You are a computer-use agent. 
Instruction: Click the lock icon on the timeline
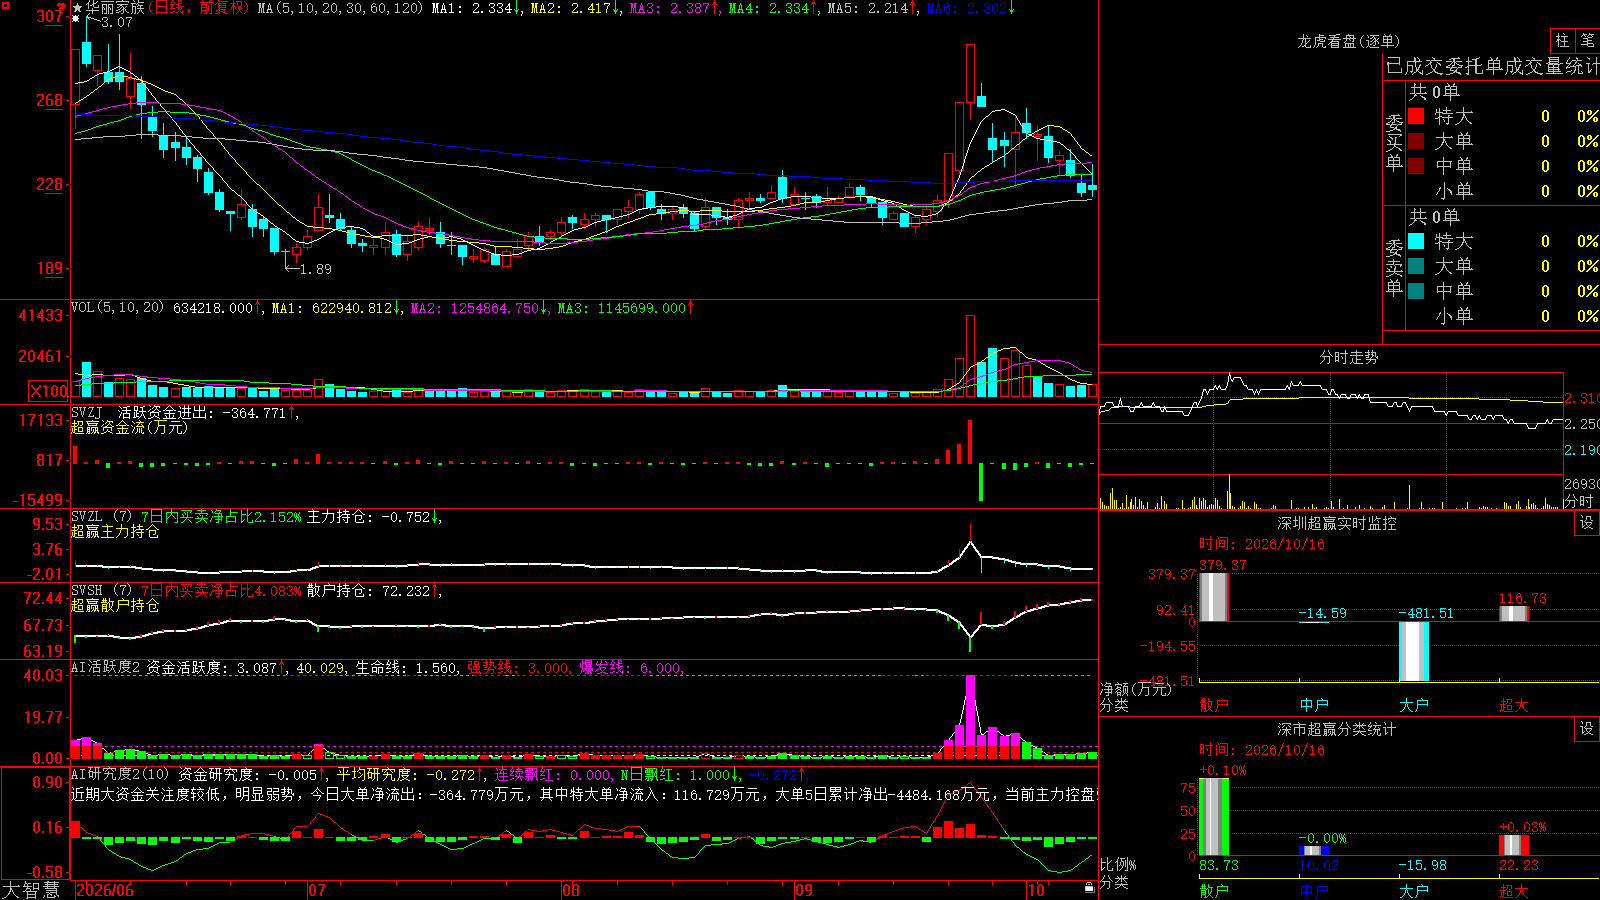1089,888
